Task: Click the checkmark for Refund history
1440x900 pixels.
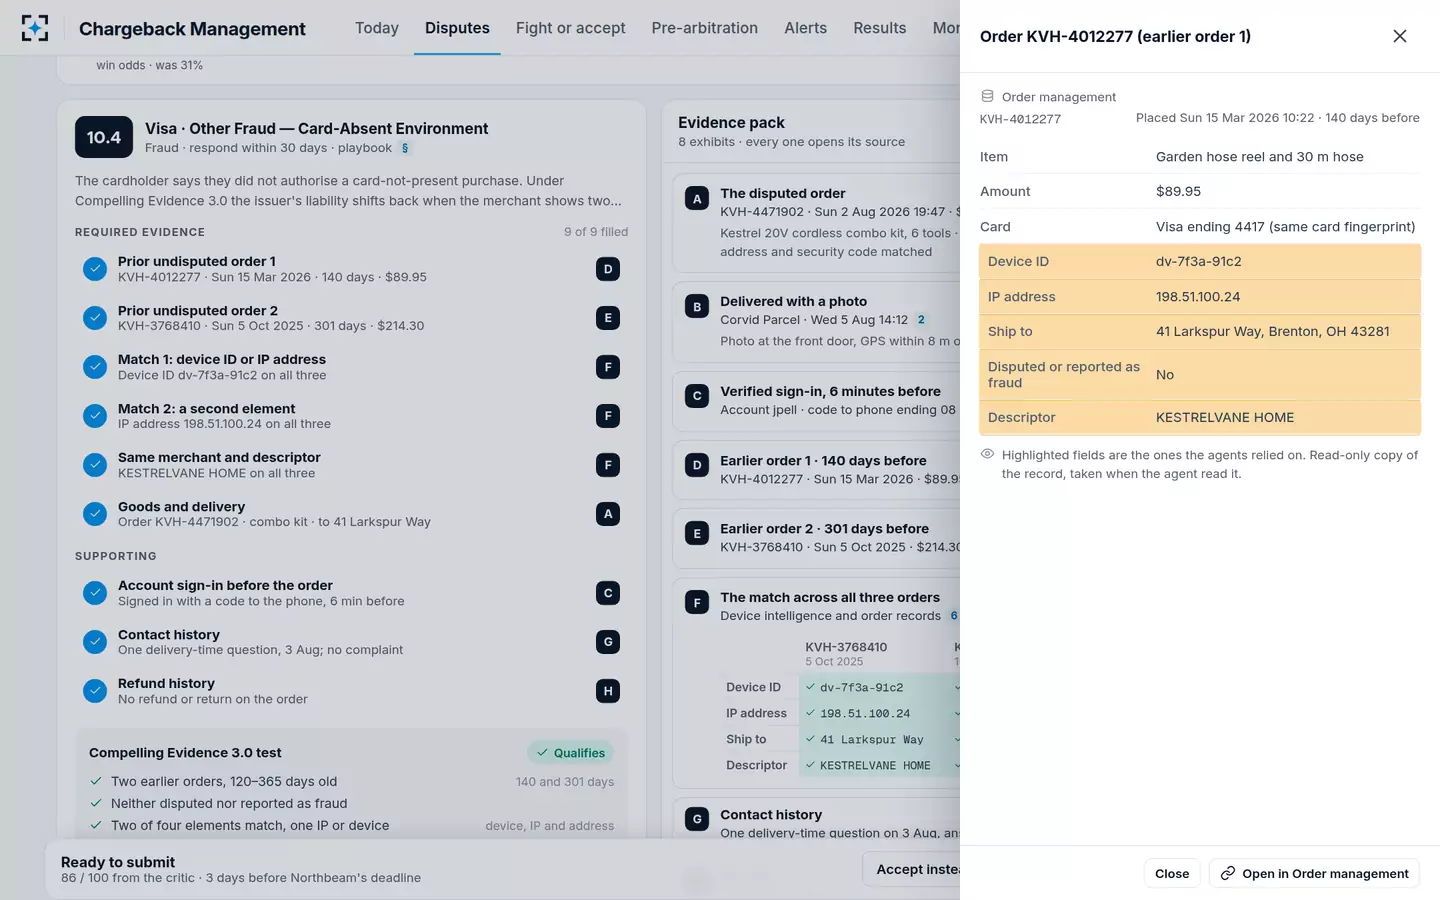Action: [x=95, y=691]
